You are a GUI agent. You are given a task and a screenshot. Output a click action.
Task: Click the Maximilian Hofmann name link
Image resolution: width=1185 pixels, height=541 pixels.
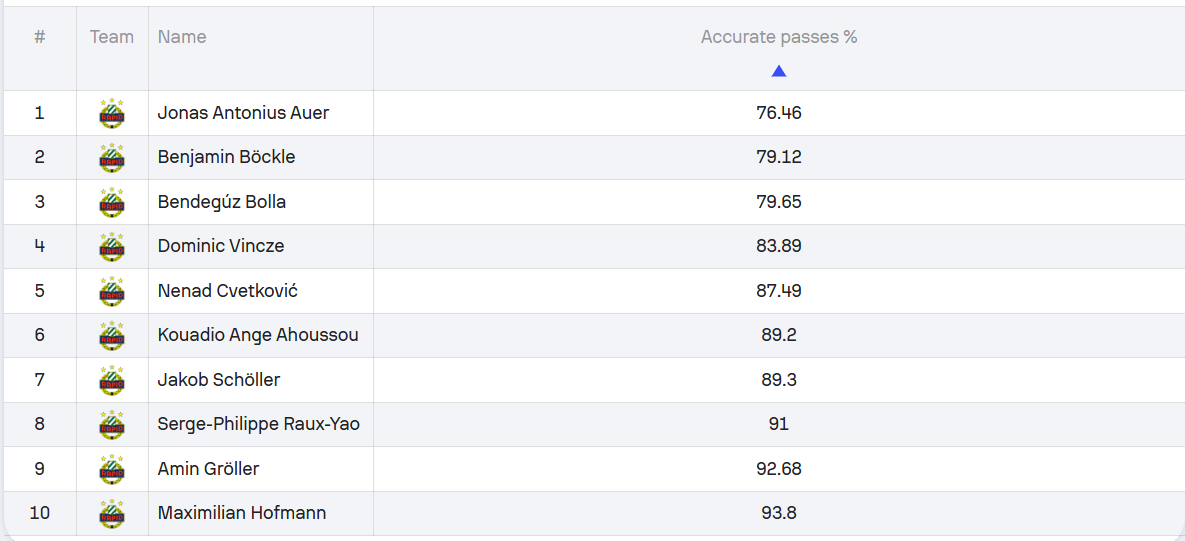coord(242,514)
